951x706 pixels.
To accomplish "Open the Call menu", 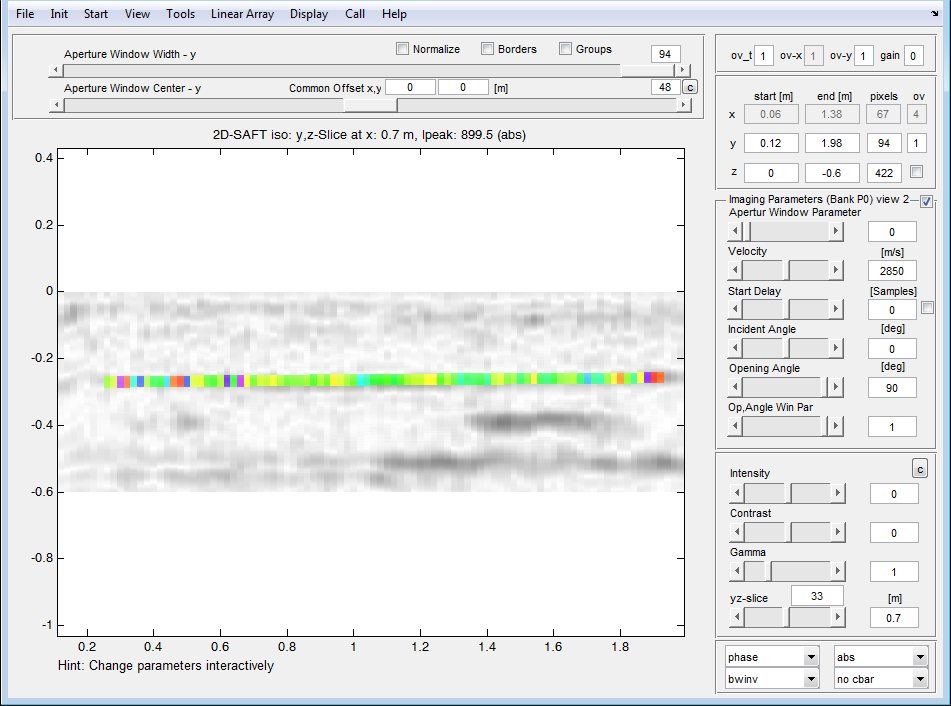I will click(x=355, y=14).
